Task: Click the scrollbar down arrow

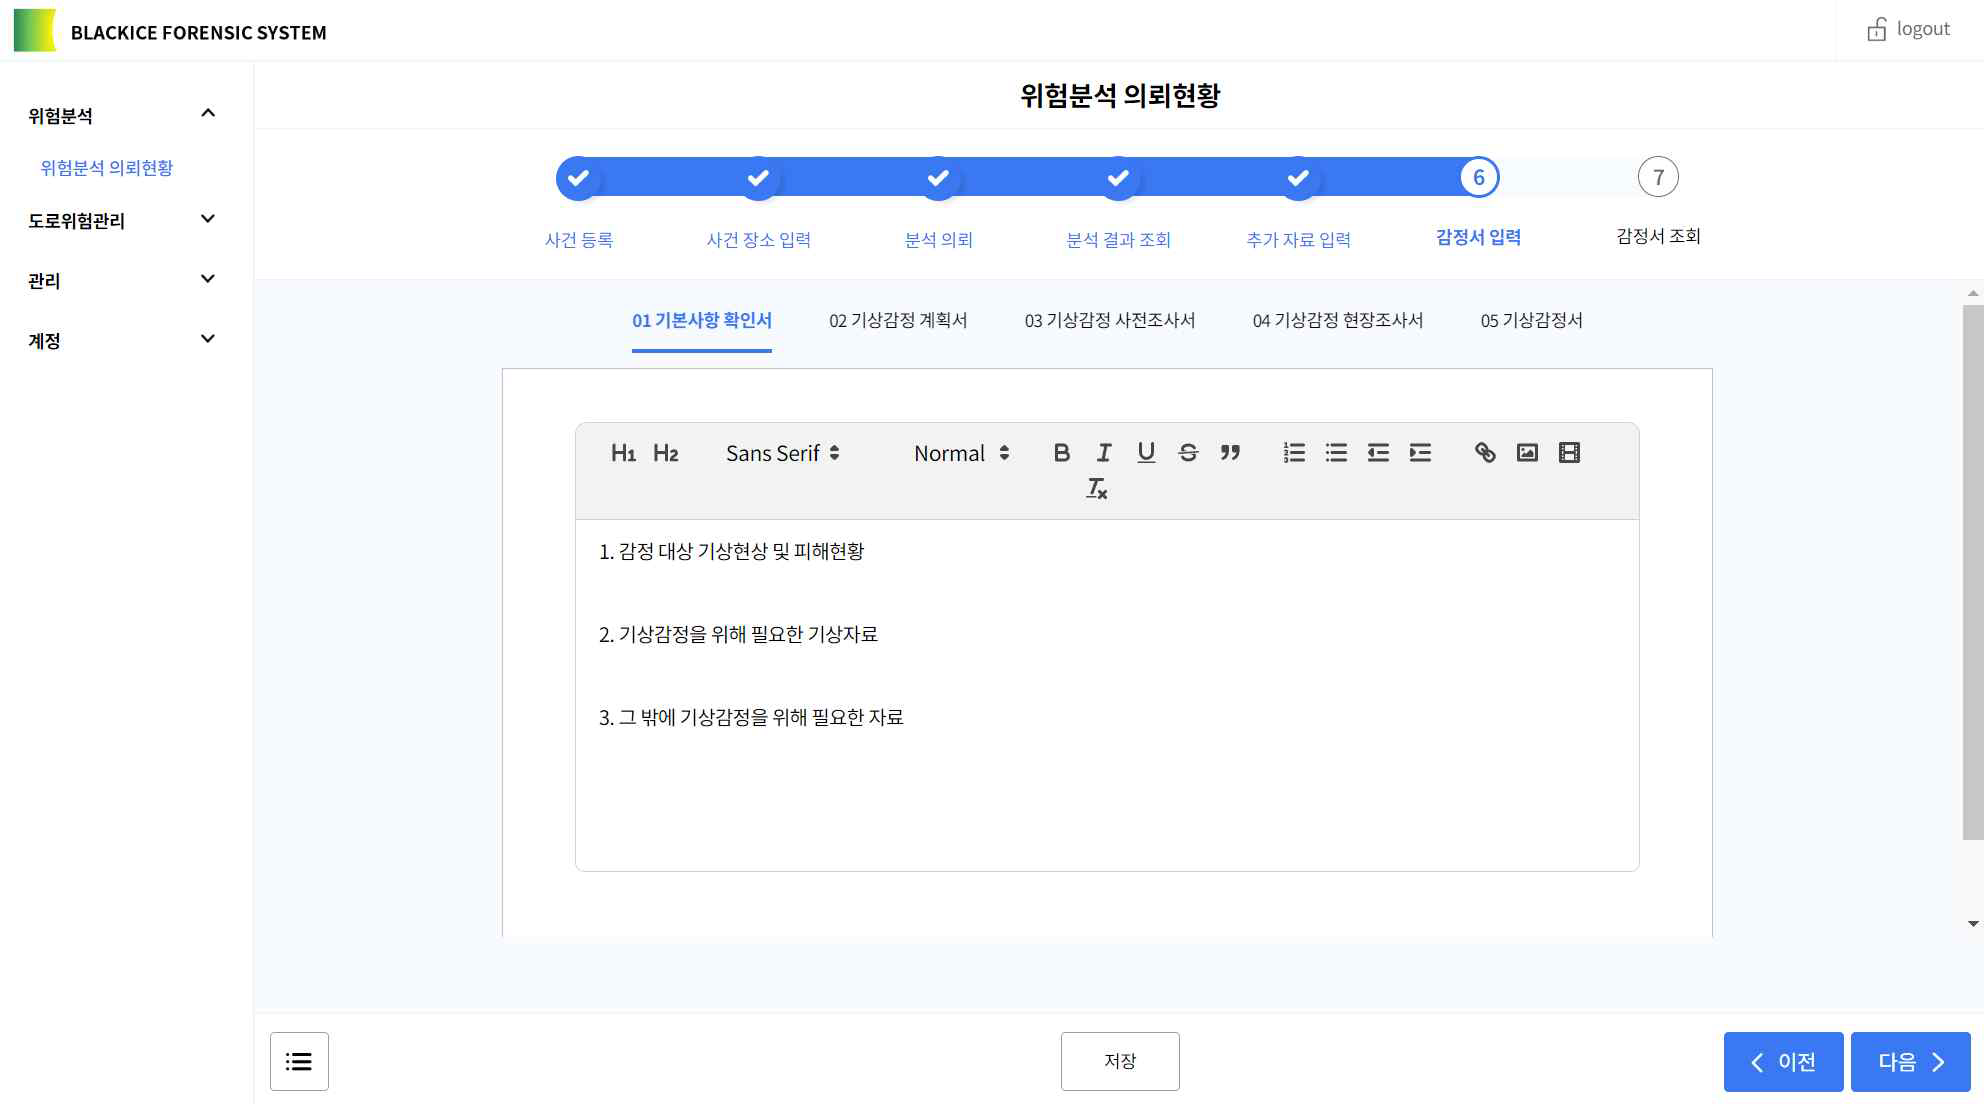Action: (1973, 924)
